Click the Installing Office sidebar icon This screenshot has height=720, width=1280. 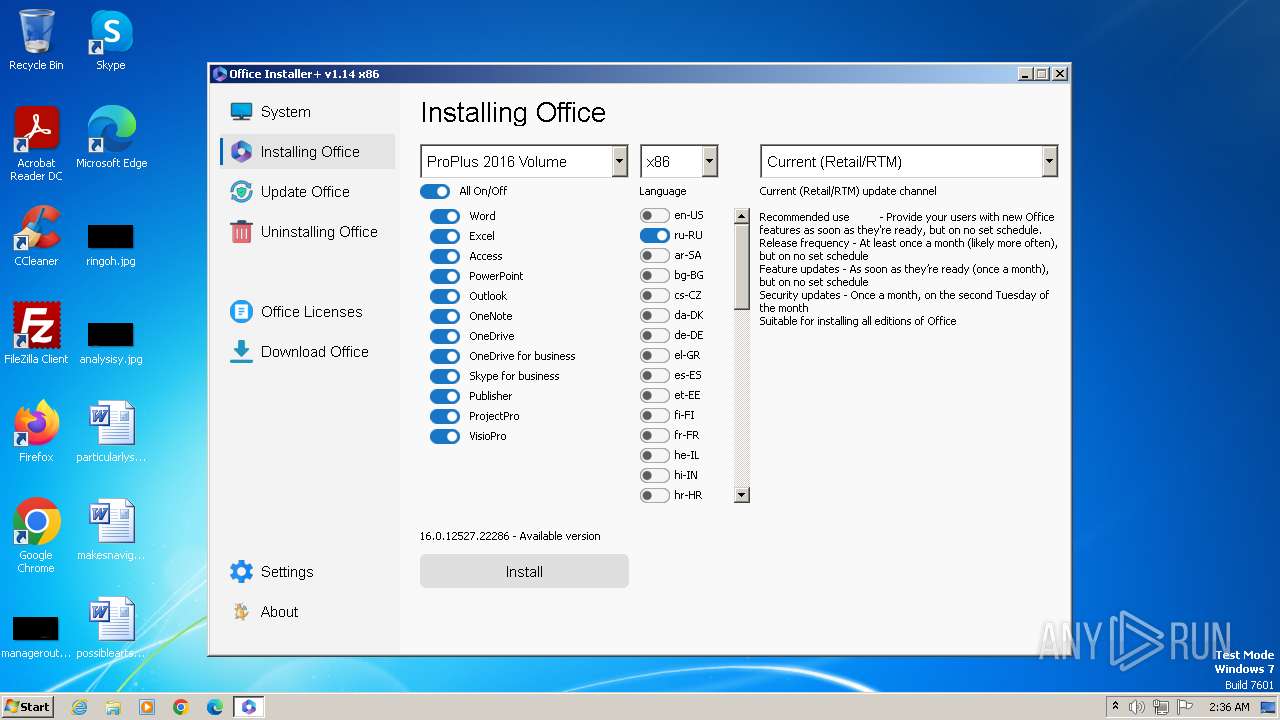pyautogui.click(x=241, y=152)
